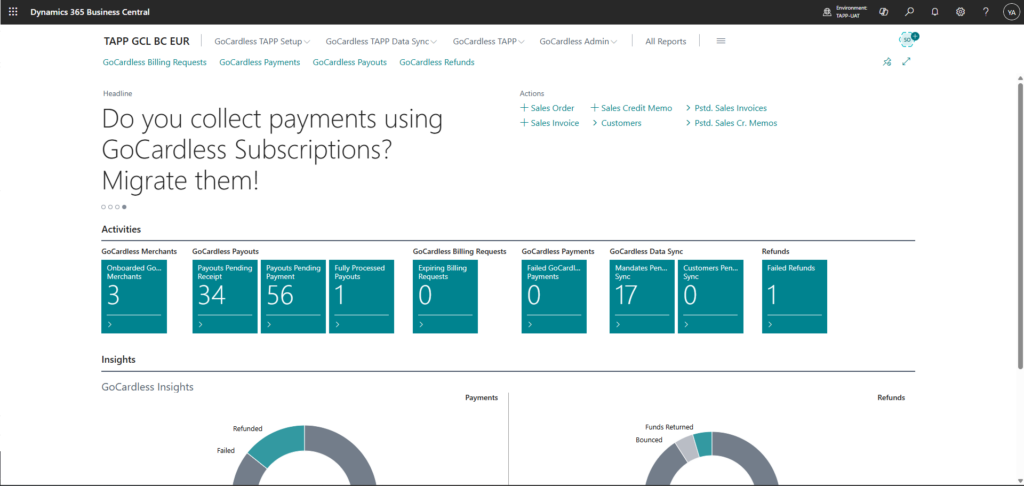
Task: Expand the GoCardless TAPP menu
Action: (488, 41)
